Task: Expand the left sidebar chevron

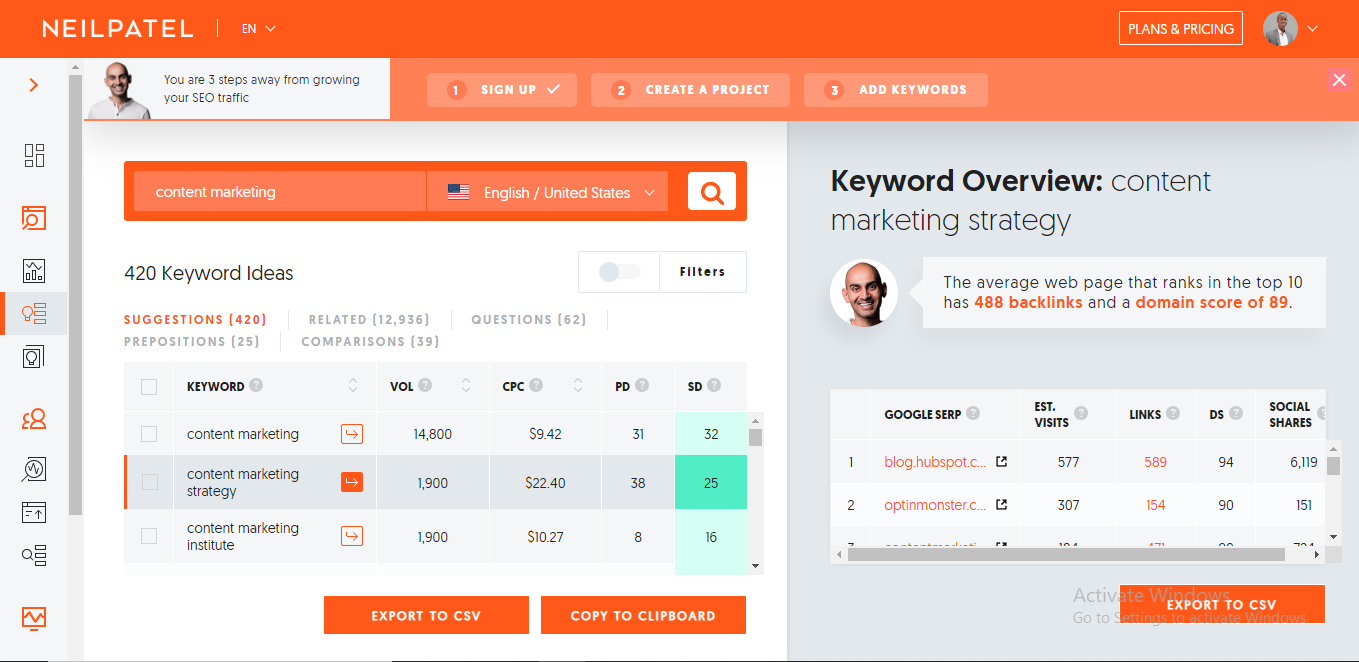Action: 34,86
